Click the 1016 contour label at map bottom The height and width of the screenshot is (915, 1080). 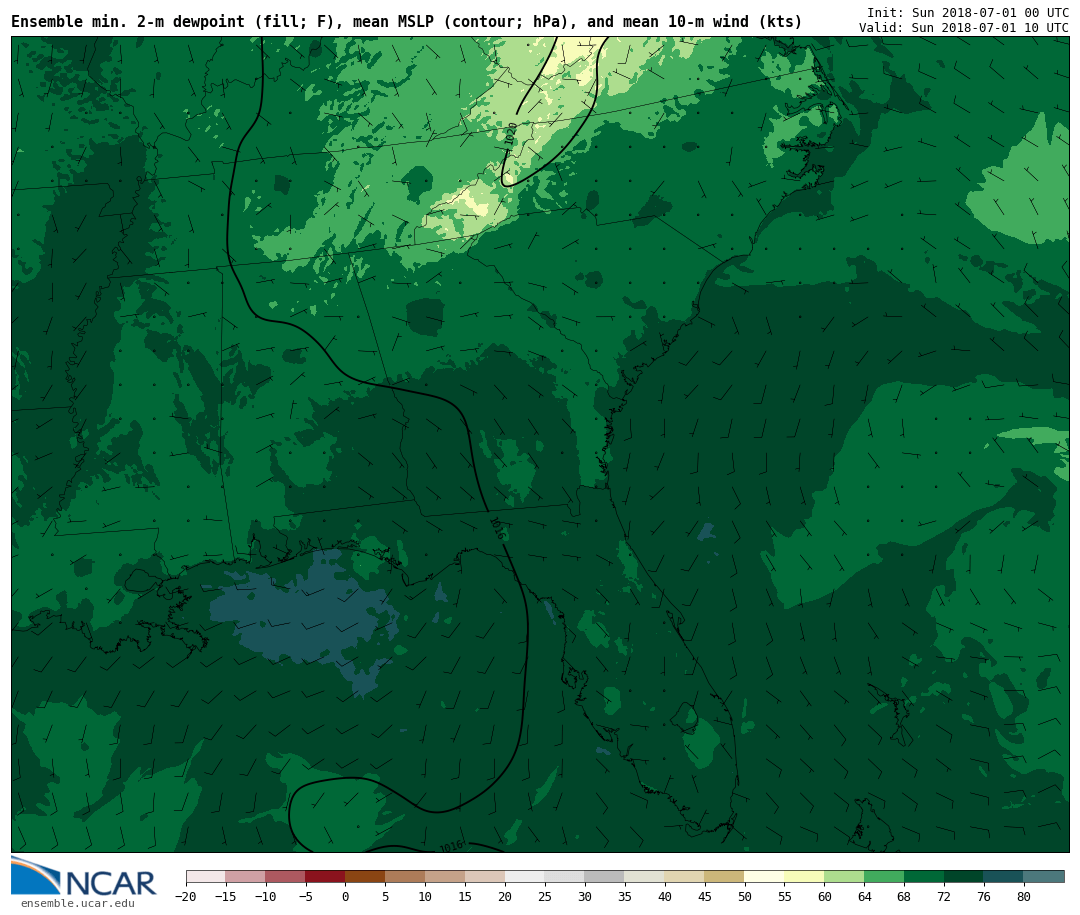point(452,847)
